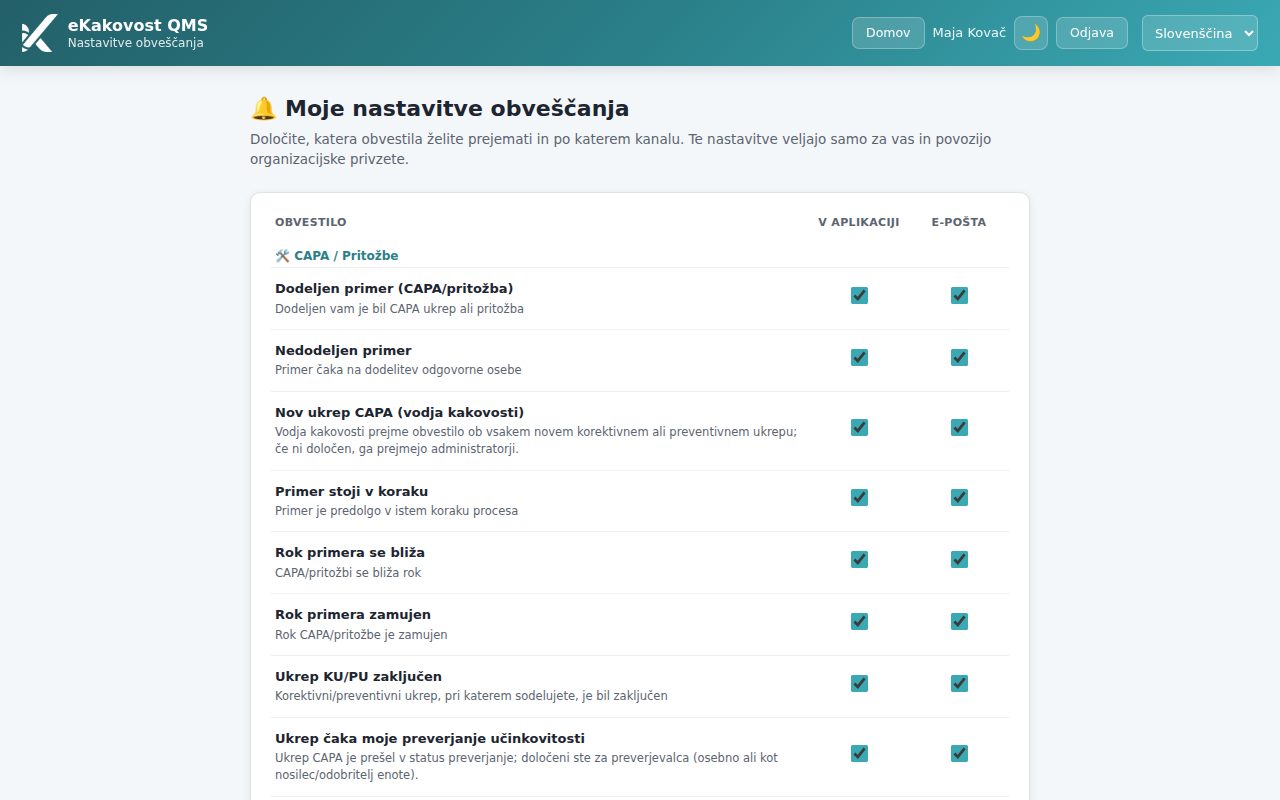This screenshot has height=800, width=1280.
Task: Toggle e-pošta for Rok primera zamujen
Action: [959, 621]
